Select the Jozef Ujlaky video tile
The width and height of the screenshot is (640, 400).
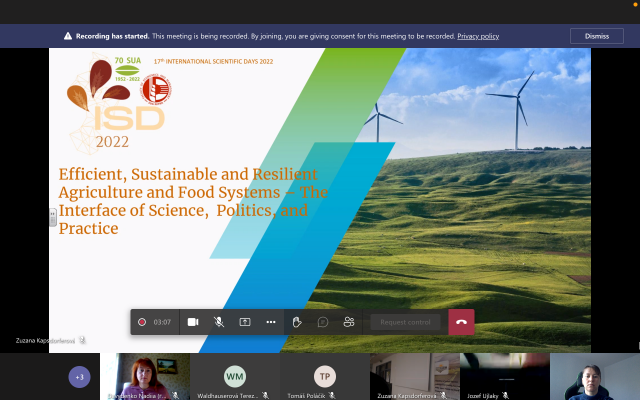click(x=504, y=376)
